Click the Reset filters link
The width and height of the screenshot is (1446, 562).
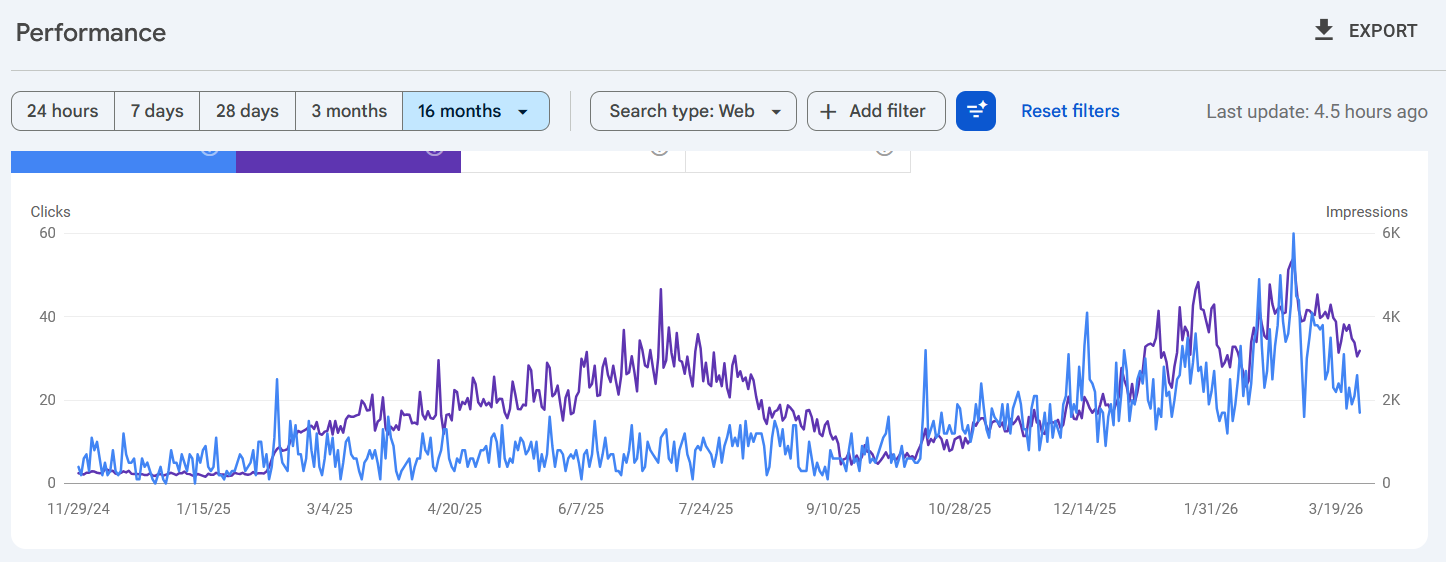[x=1070, y=111]
